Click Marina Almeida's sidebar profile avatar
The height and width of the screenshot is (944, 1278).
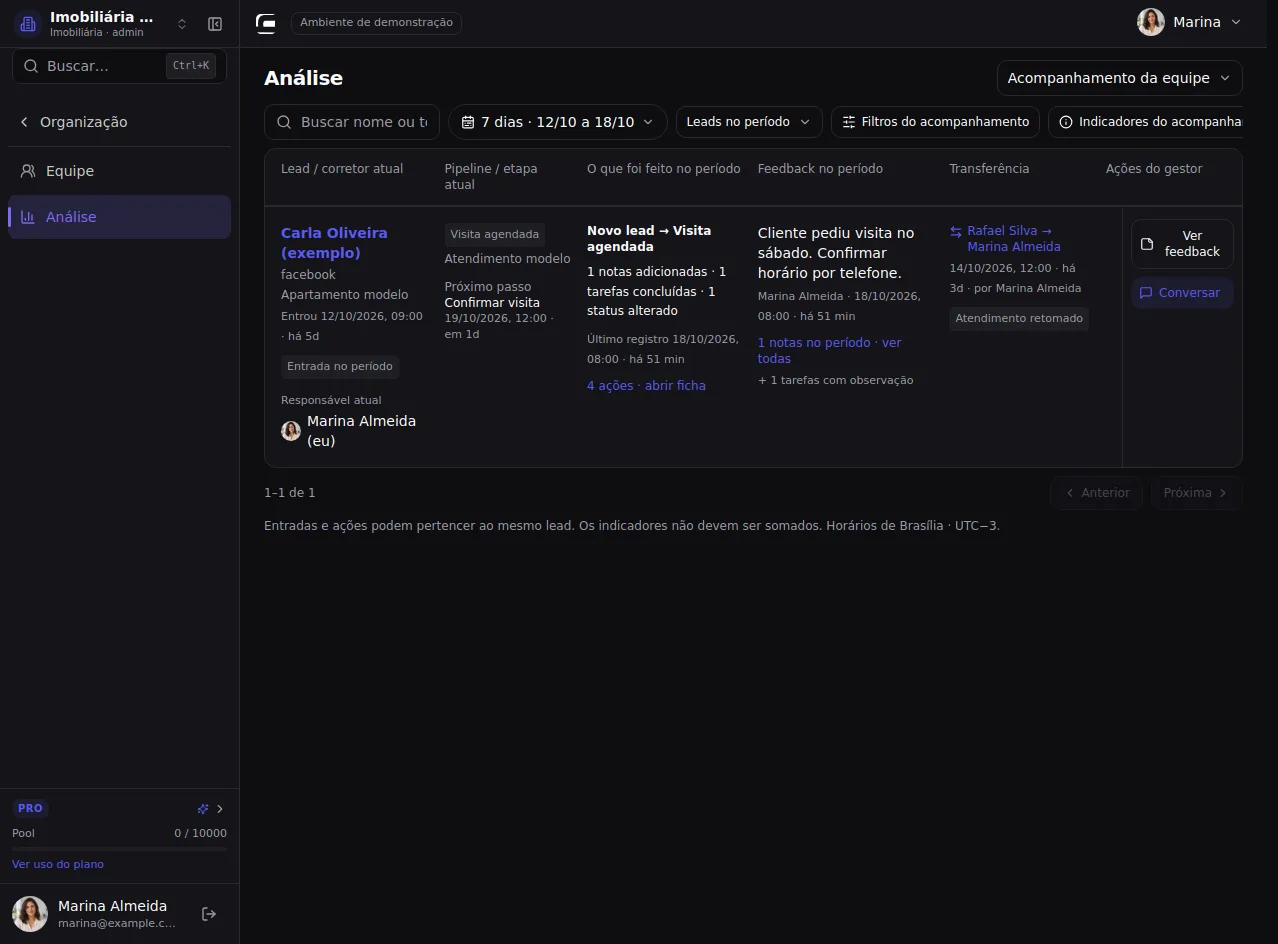30,914
